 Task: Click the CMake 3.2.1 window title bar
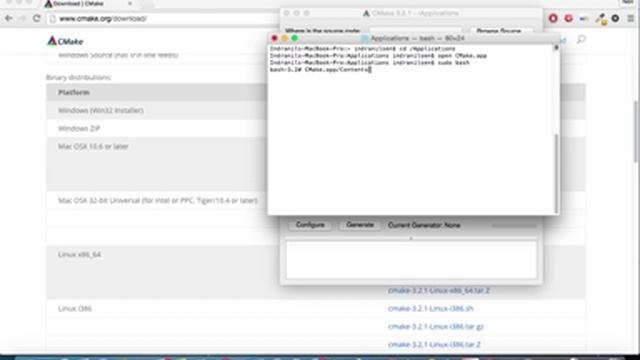(x=411, y=13)
